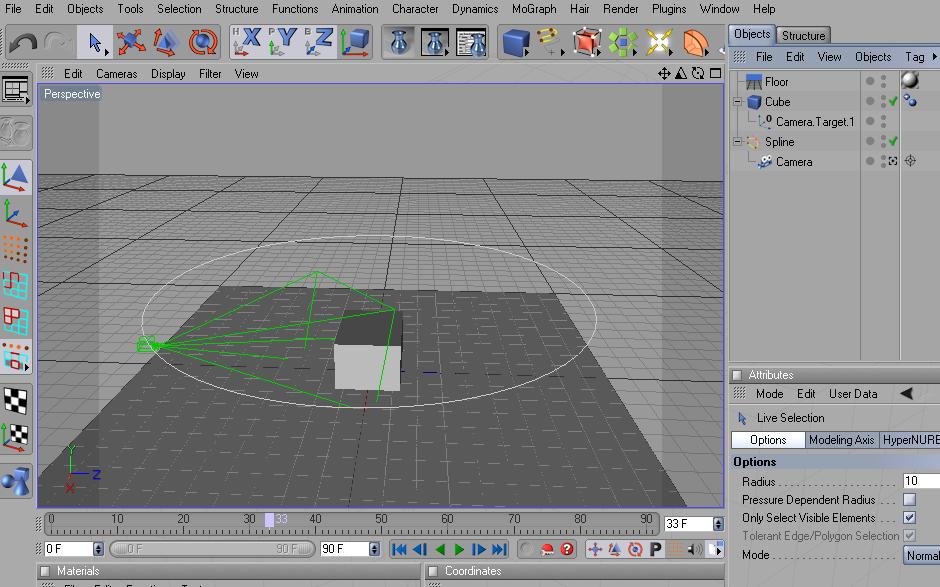Click the Radius input field
Image resolution: width=940 pixels, height=587 pixels.
(920, 482)
